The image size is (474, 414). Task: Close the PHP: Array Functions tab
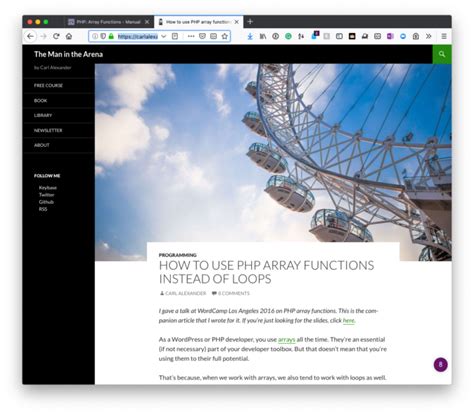147,22
